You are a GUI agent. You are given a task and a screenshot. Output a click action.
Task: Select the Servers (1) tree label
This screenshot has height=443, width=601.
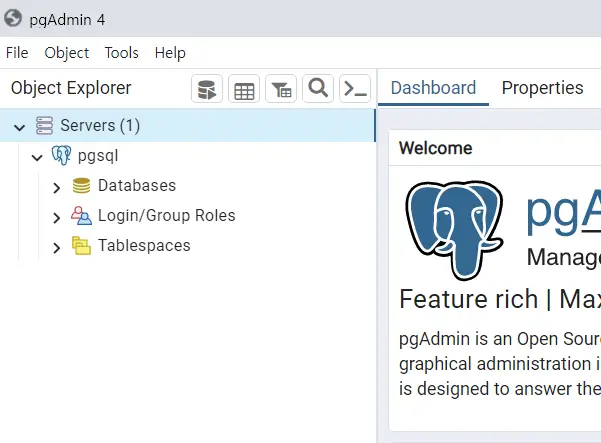[x=100, y=125]
